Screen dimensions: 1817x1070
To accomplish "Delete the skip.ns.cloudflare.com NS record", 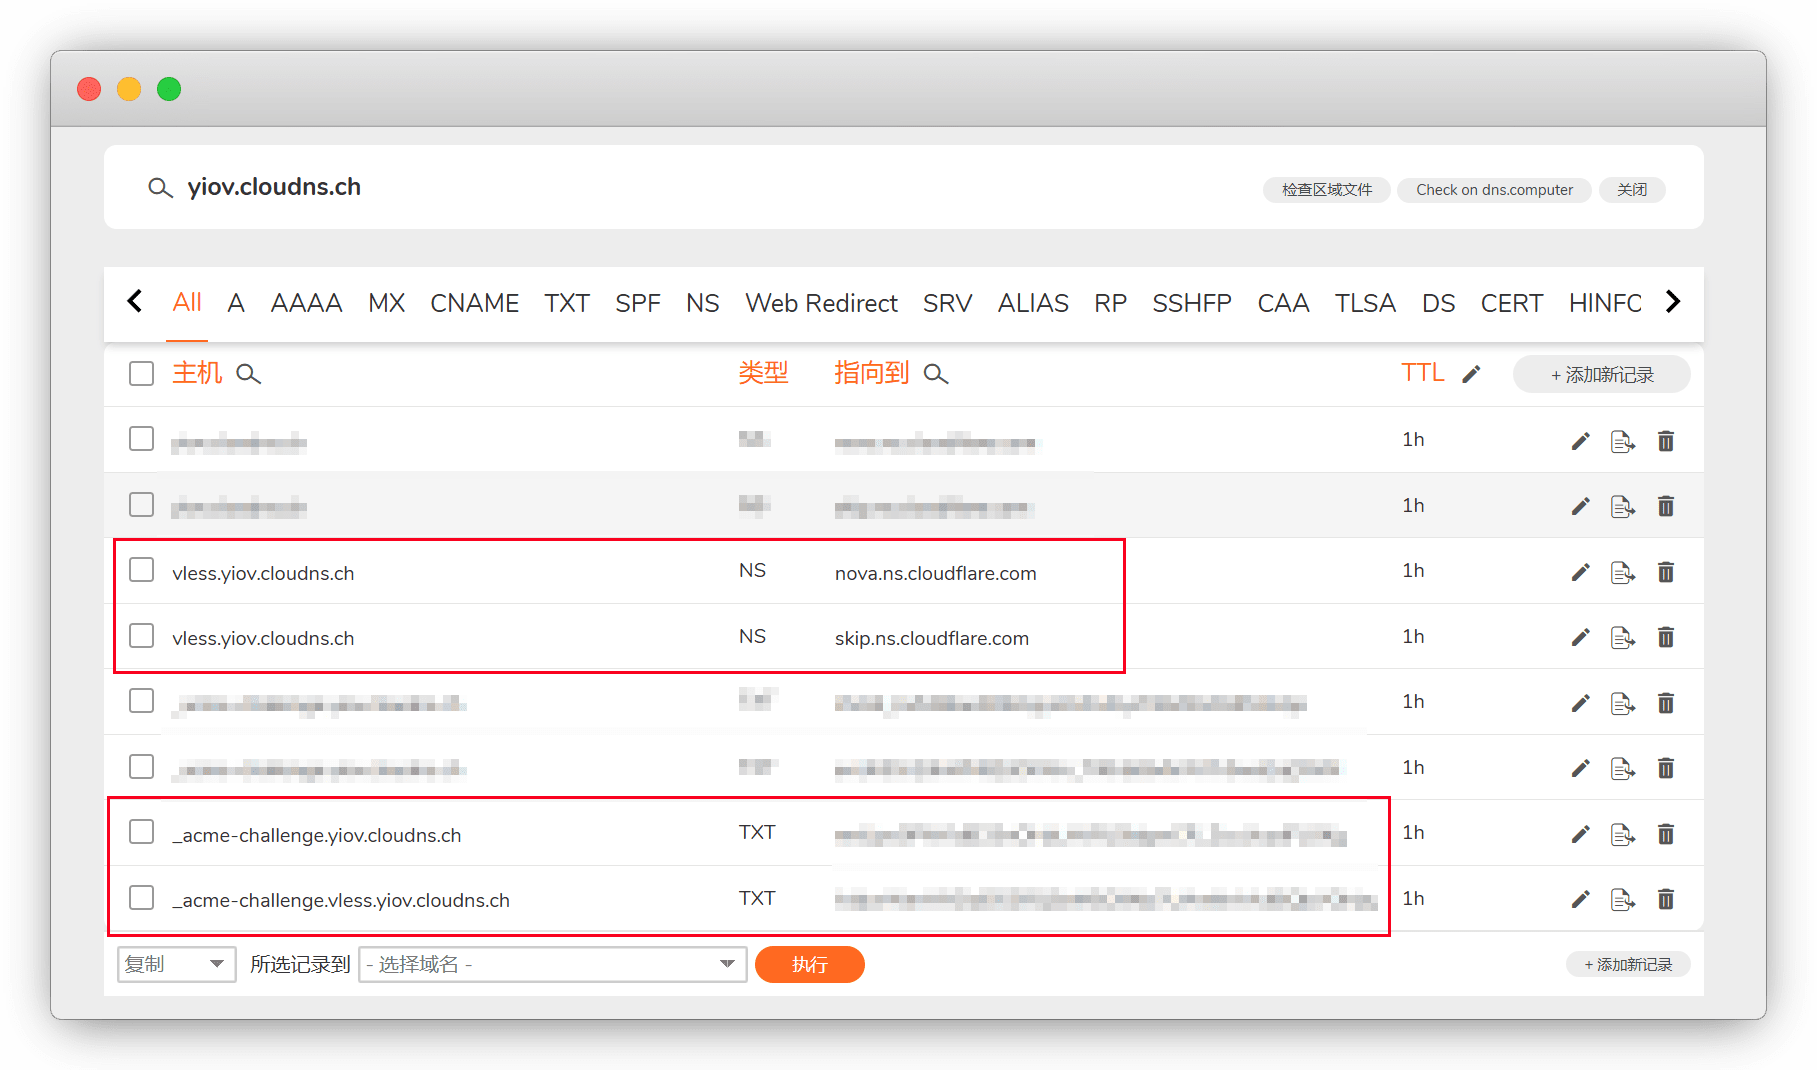I will click(1665, 637).
